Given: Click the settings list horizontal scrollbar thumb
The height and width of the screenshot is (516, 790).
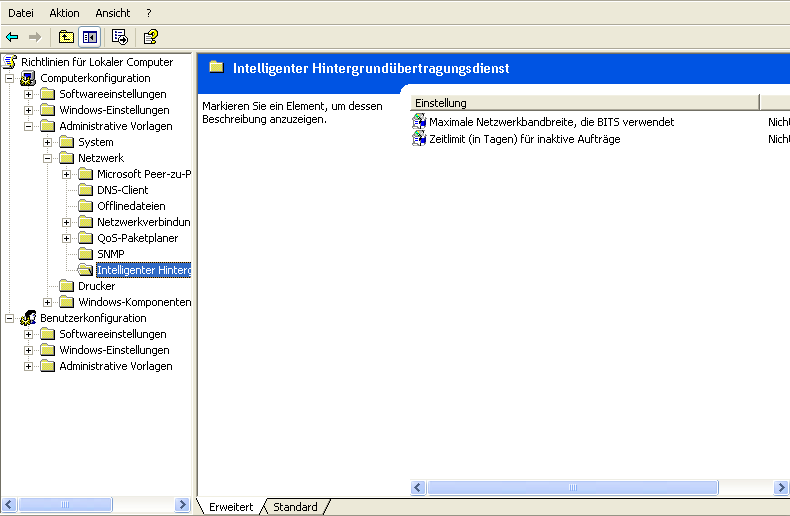Looking at the screenshot, I should (x=573, y=487).
